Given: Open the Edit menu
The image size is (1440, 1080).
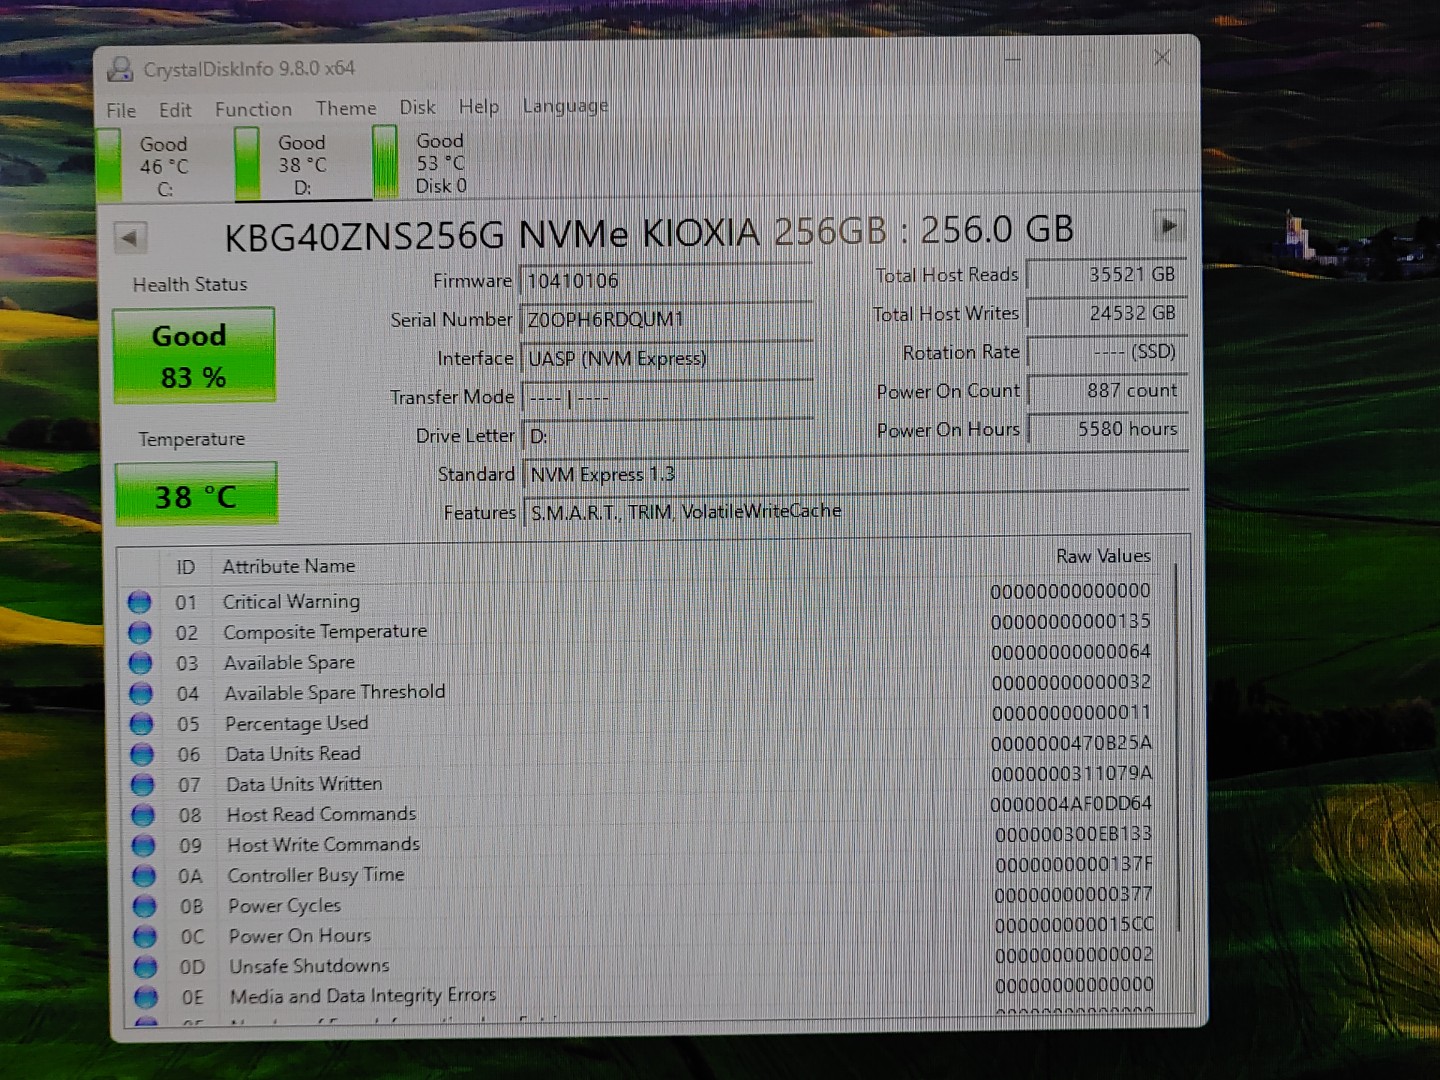Looking at the screenshot, I should click(x=175, y=110).
